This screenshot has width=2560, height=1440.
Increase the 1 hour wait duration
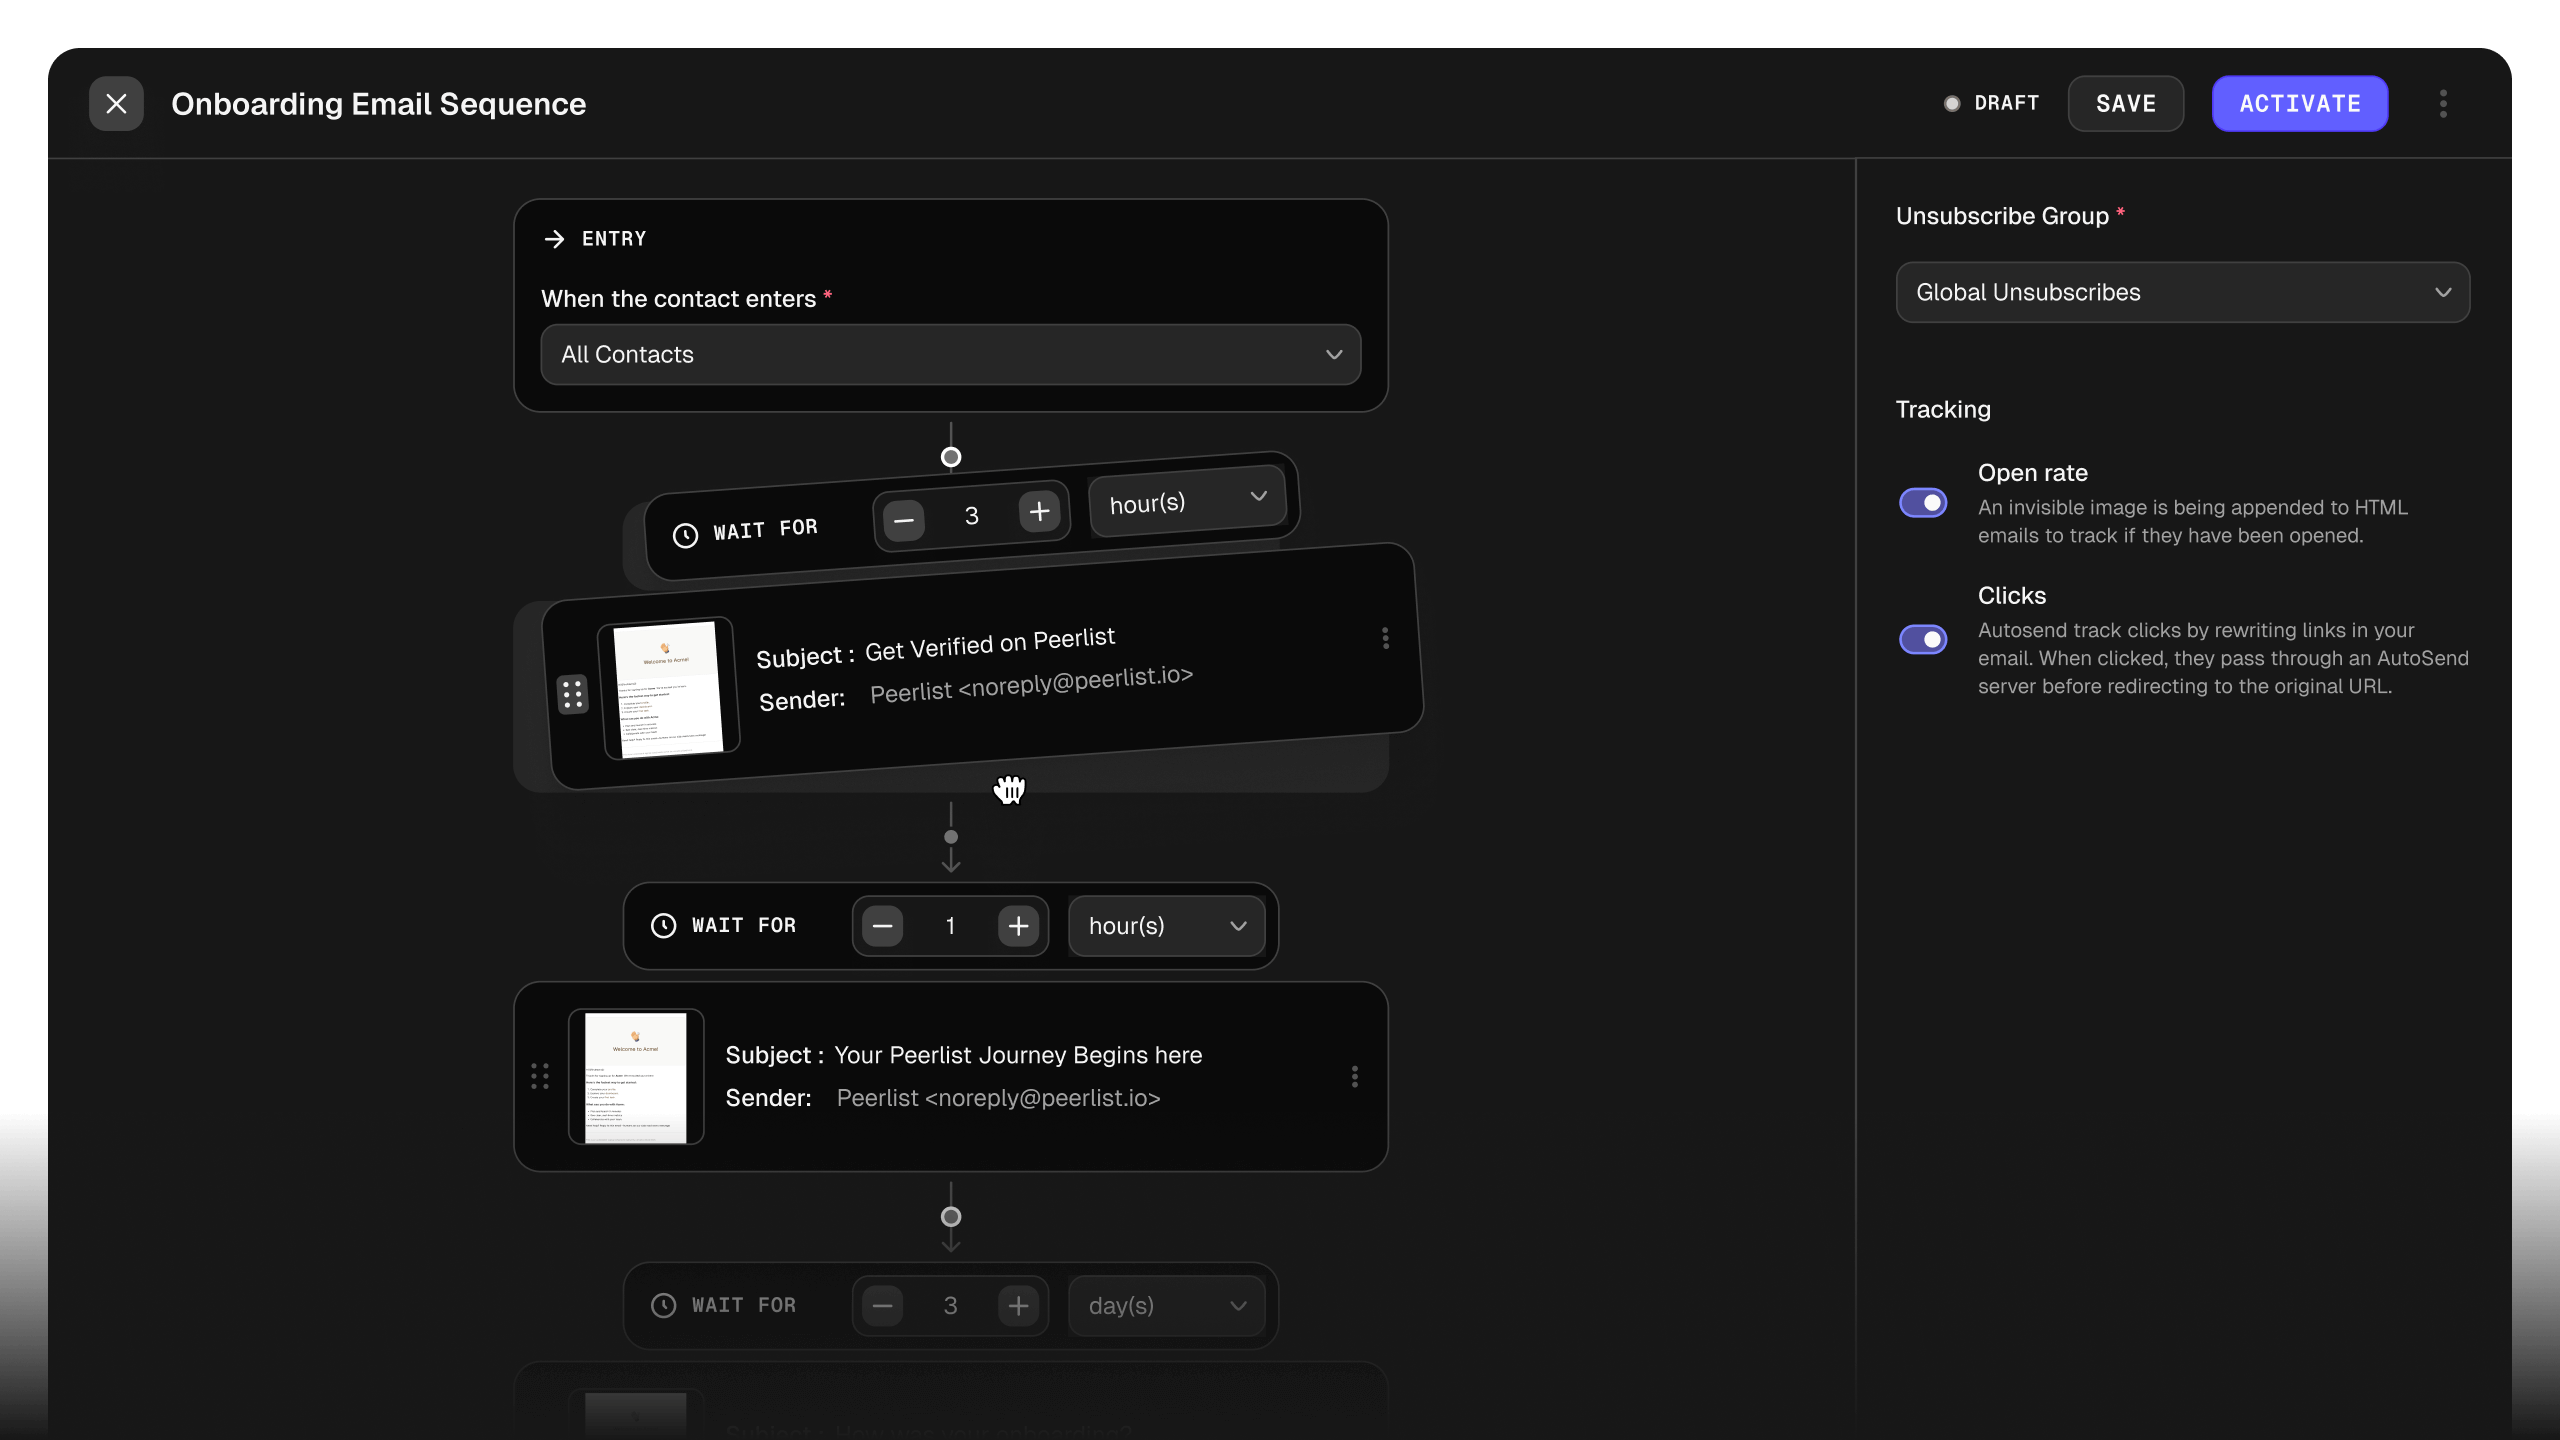(1018, 926)
